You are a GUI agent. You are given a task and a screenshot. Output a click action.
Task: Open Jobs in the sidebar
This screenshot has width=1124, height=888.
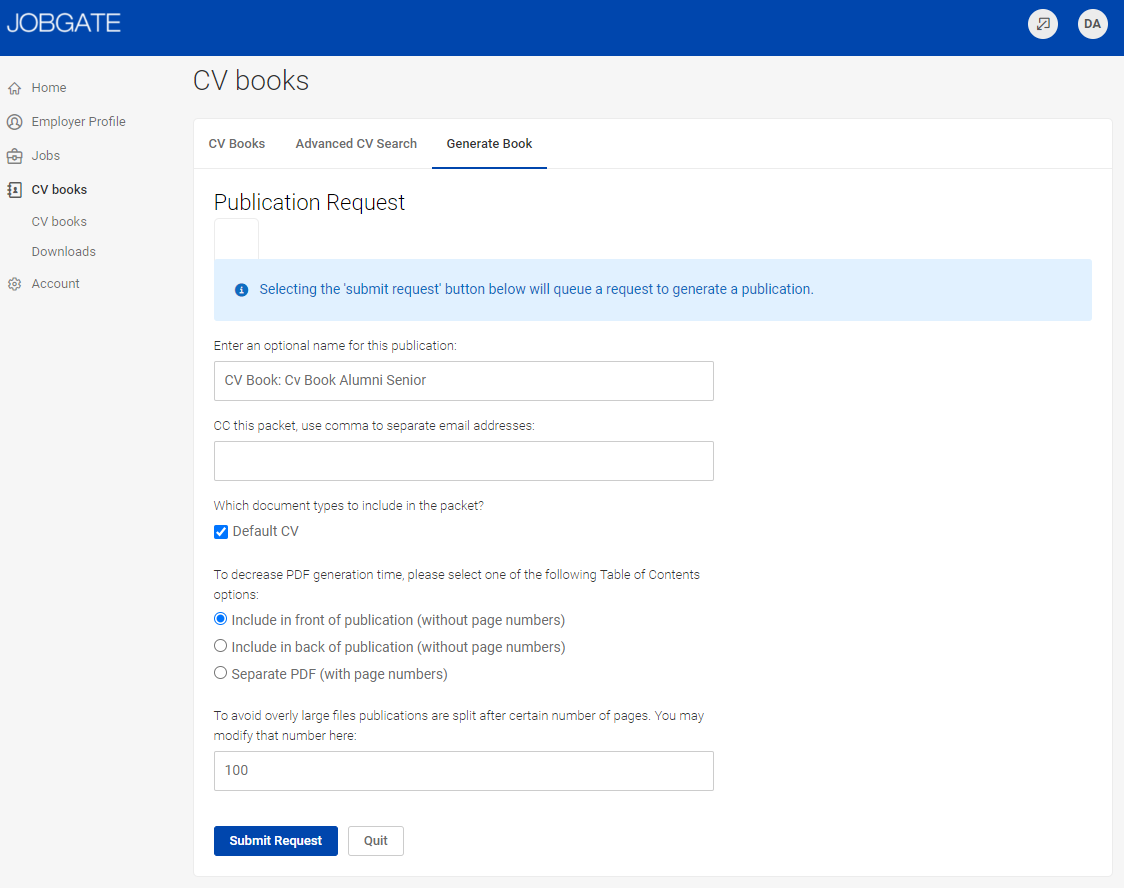pyautogui.click(x=46, y=156)
